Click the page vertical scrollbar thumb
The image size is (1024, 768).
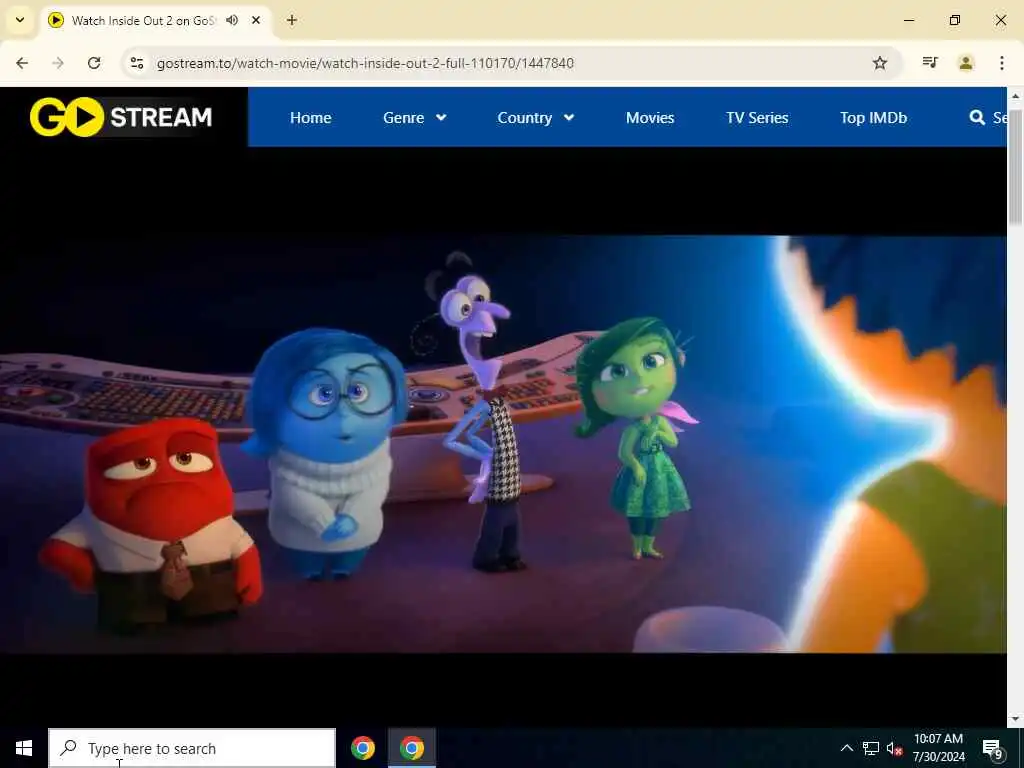tap(1016, 167)
